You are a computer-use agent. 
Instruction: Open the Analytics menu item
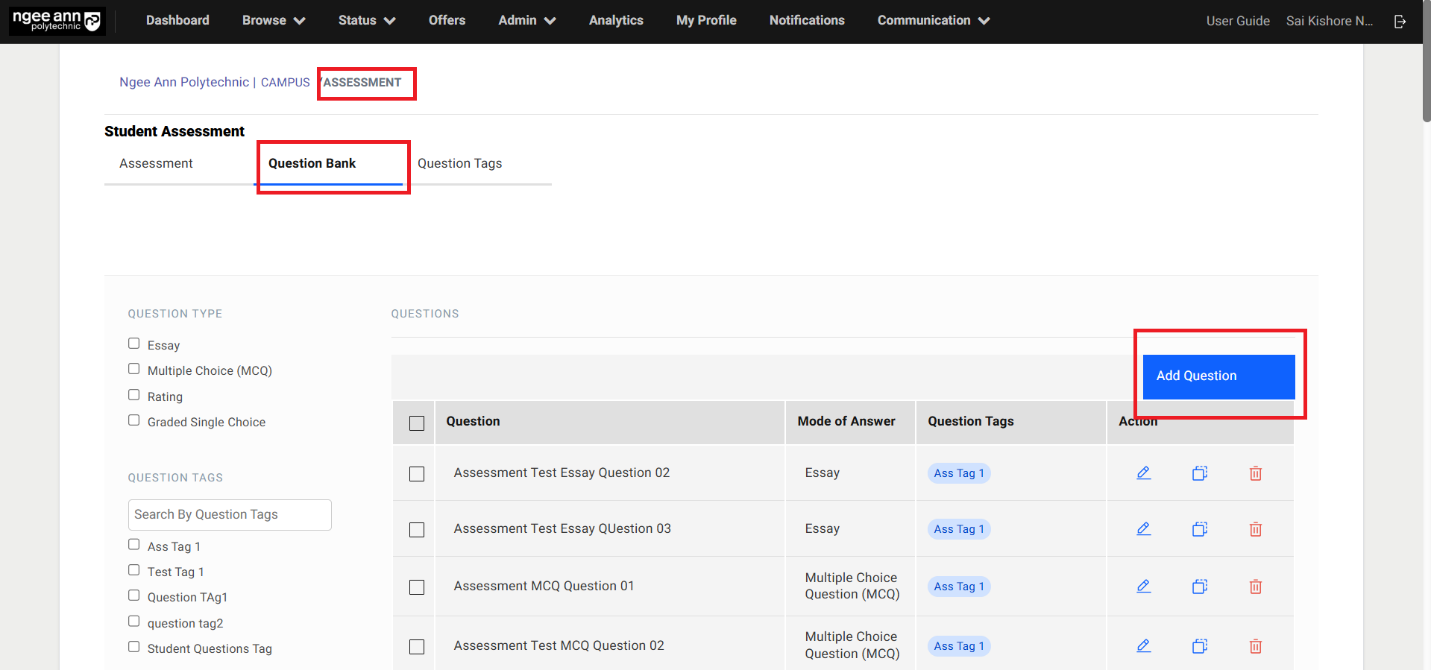616,21
